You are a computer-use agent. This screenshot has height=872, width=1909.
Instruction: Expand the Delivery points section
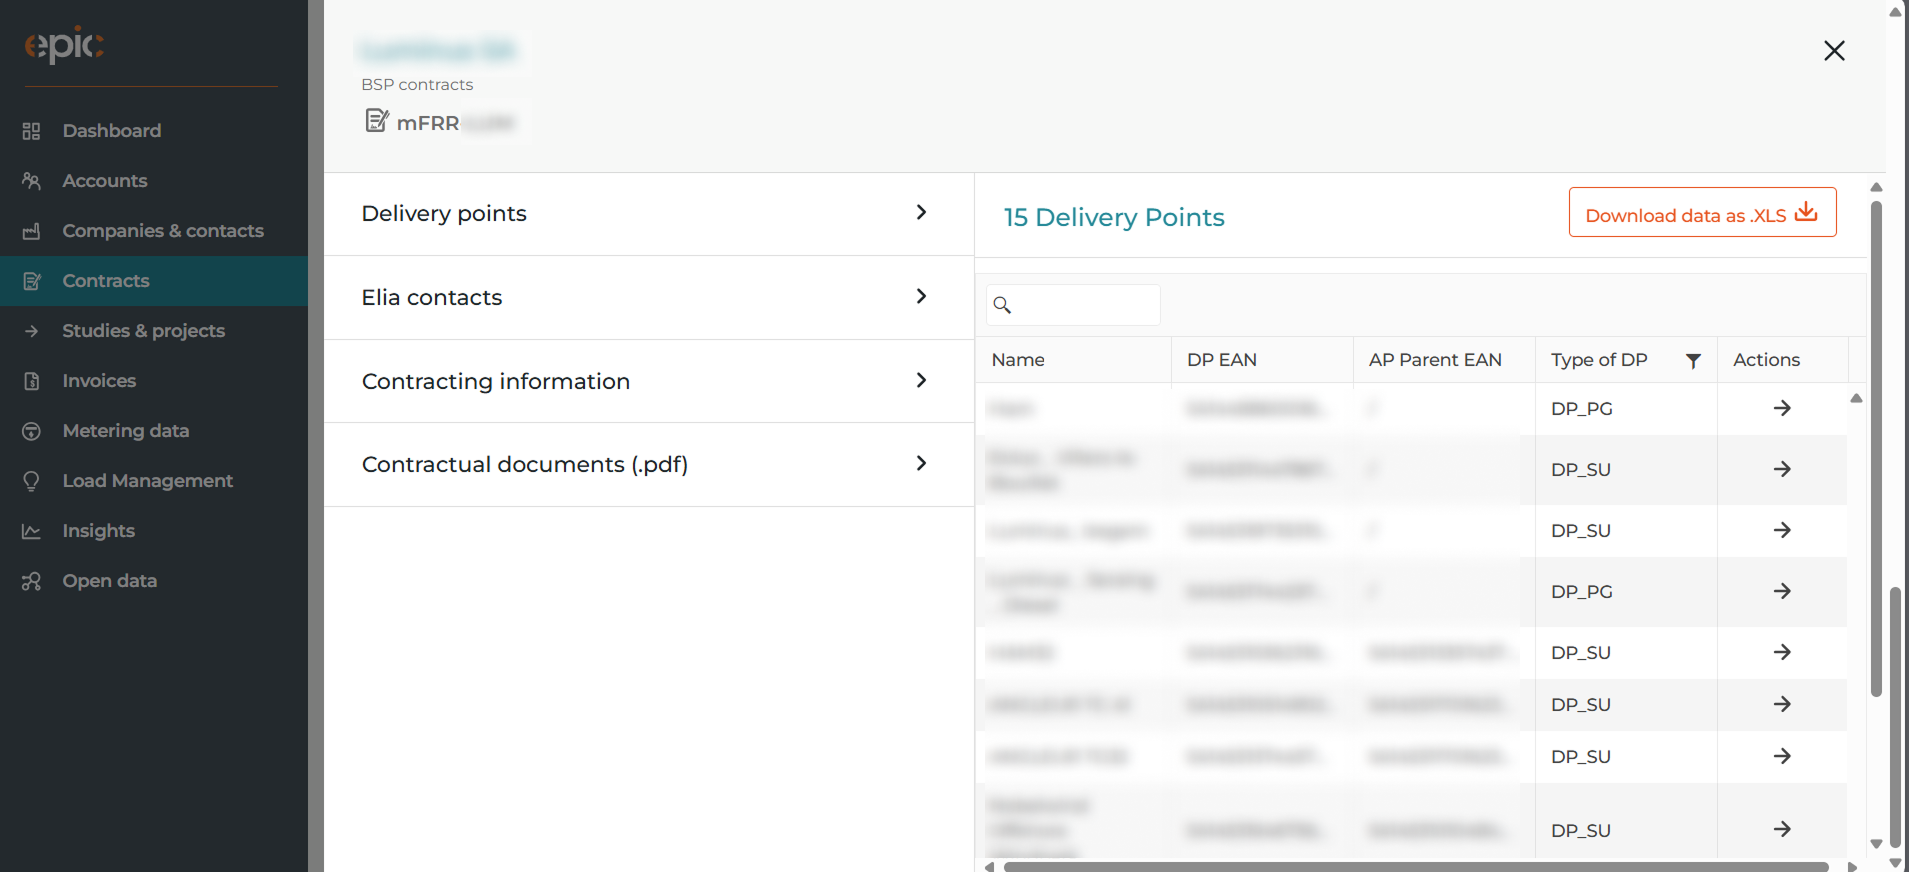click(x=649, y=214)
